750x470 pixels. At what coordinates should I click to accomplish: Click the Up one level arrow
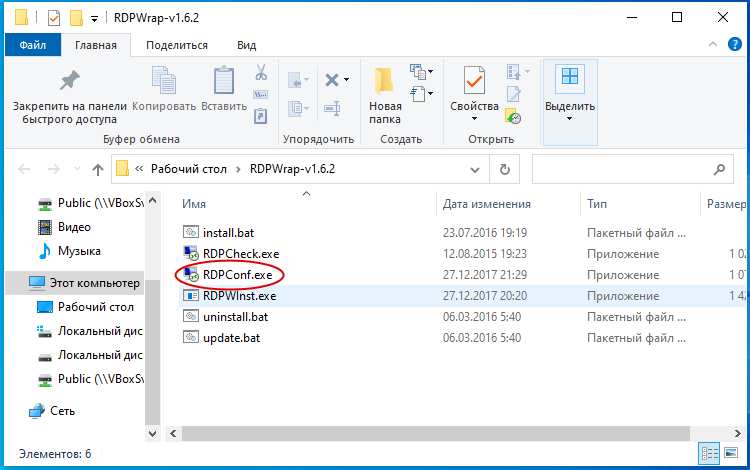coord(98,169)
